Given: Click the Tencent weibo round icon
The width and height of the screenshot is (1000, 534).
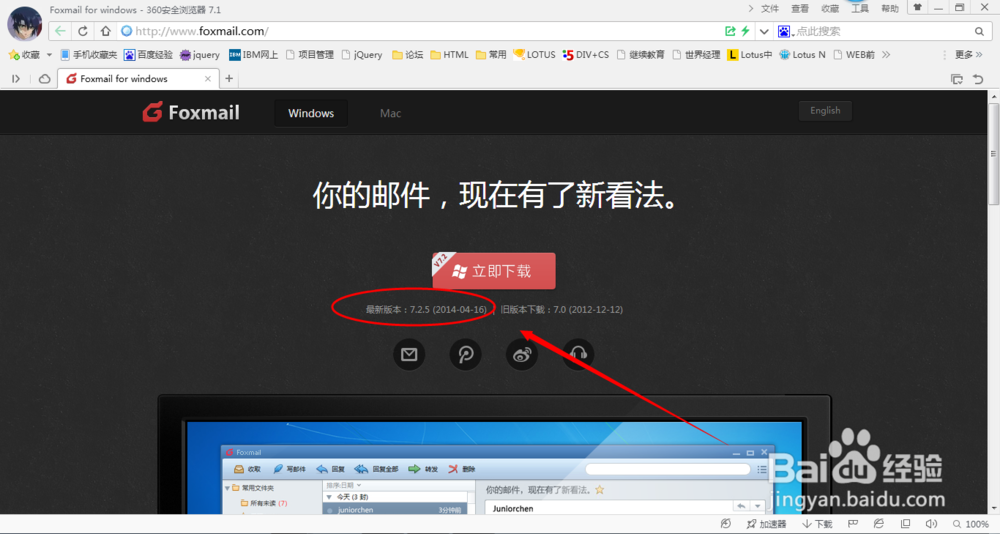Looking at the screenshot, I should tap(466, 354).
